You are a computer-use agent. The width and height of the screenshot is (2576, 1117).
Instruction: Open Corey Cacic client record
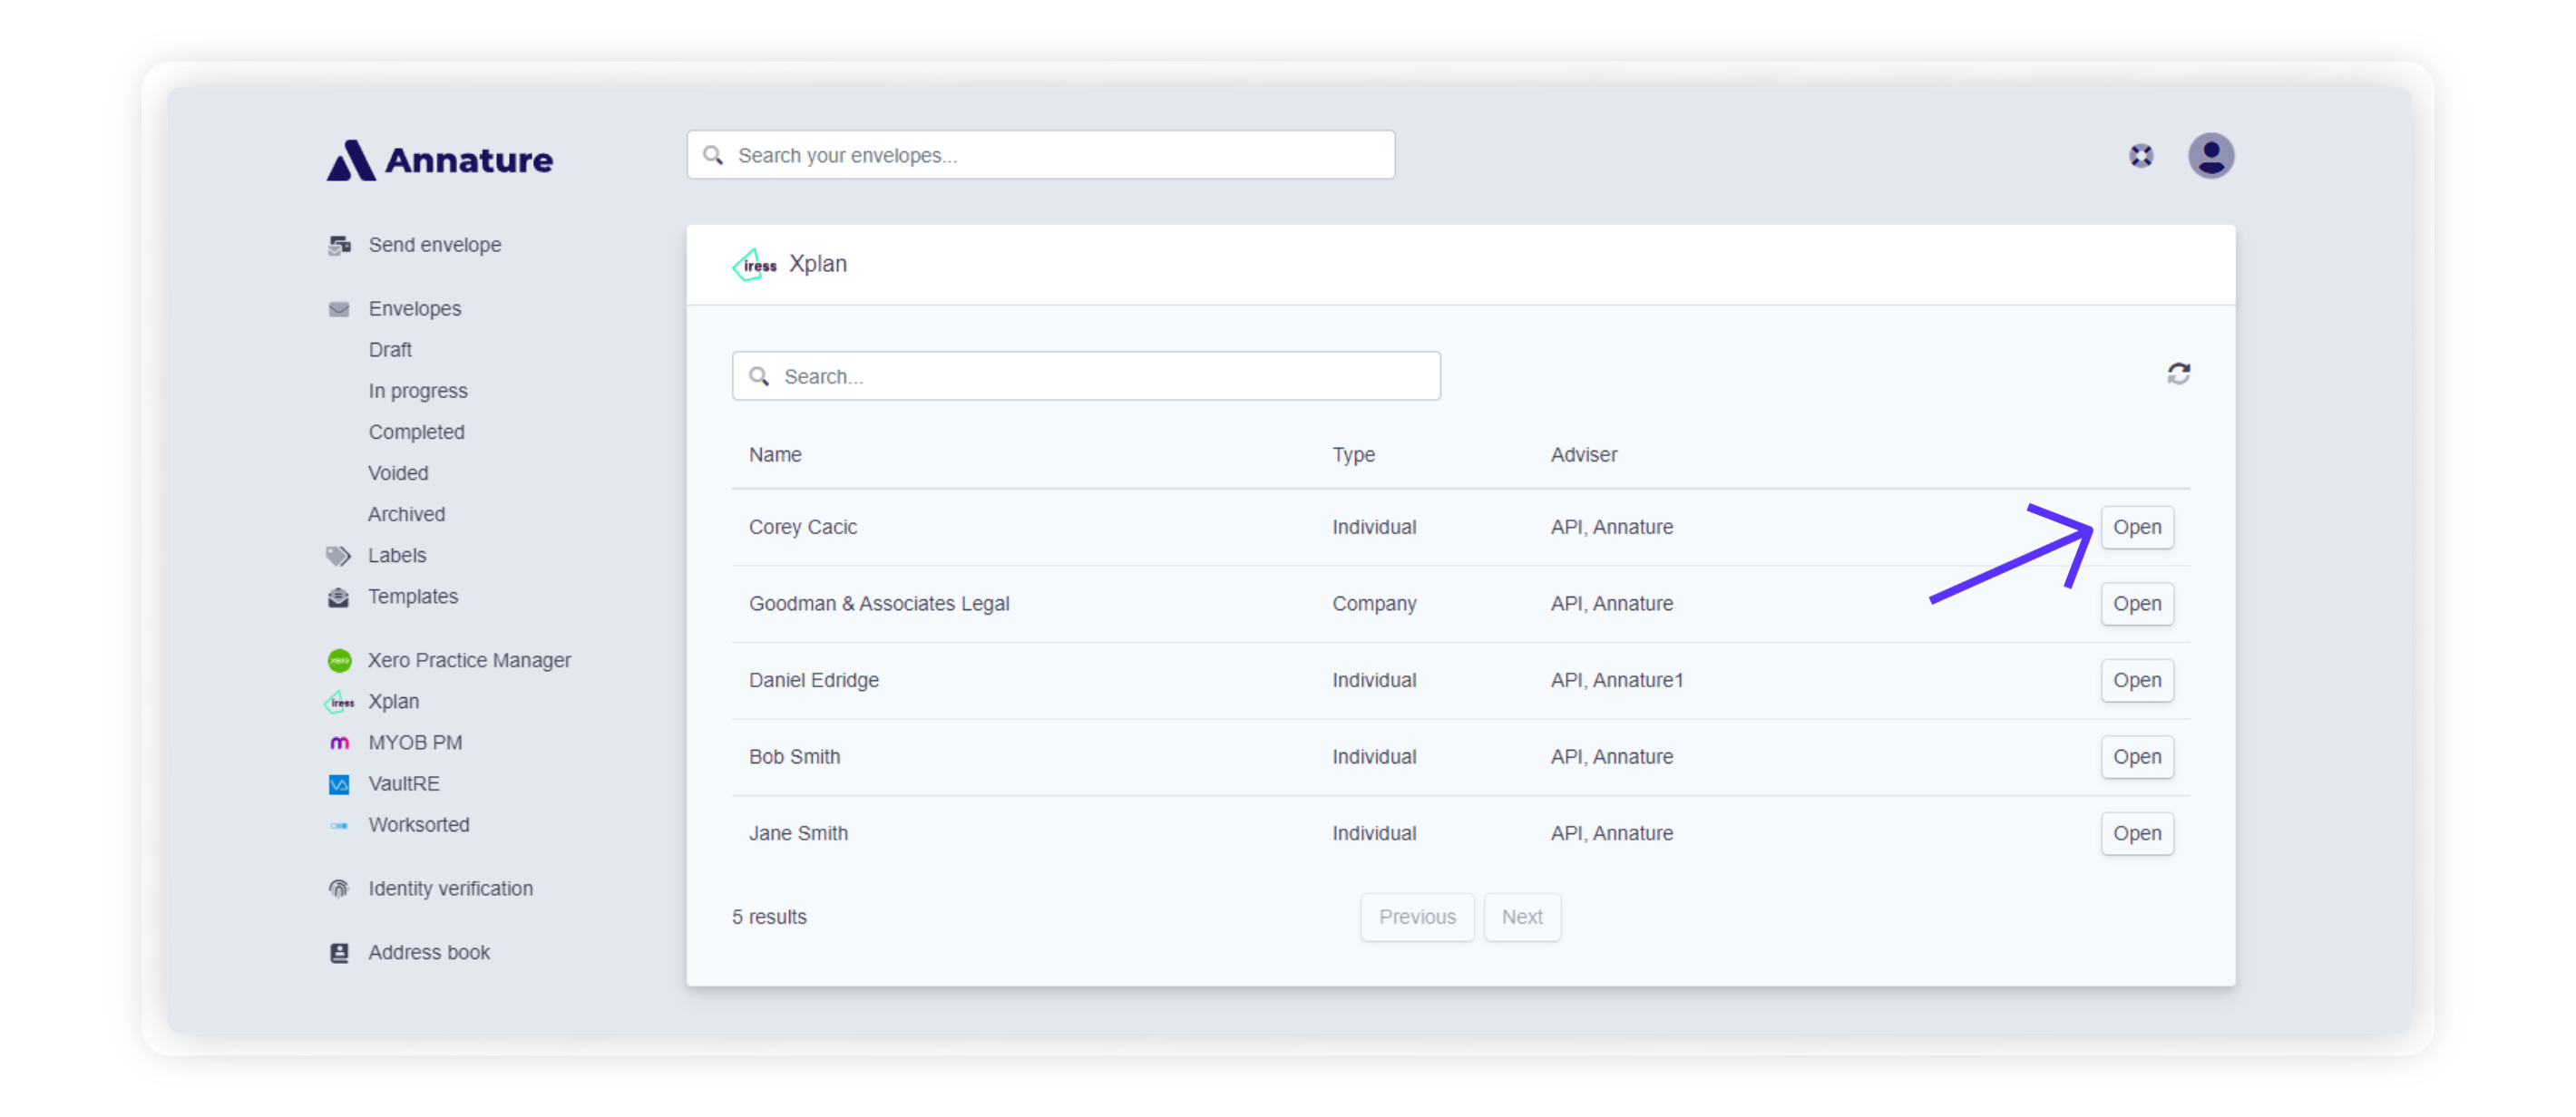[x=2137, y=527]
